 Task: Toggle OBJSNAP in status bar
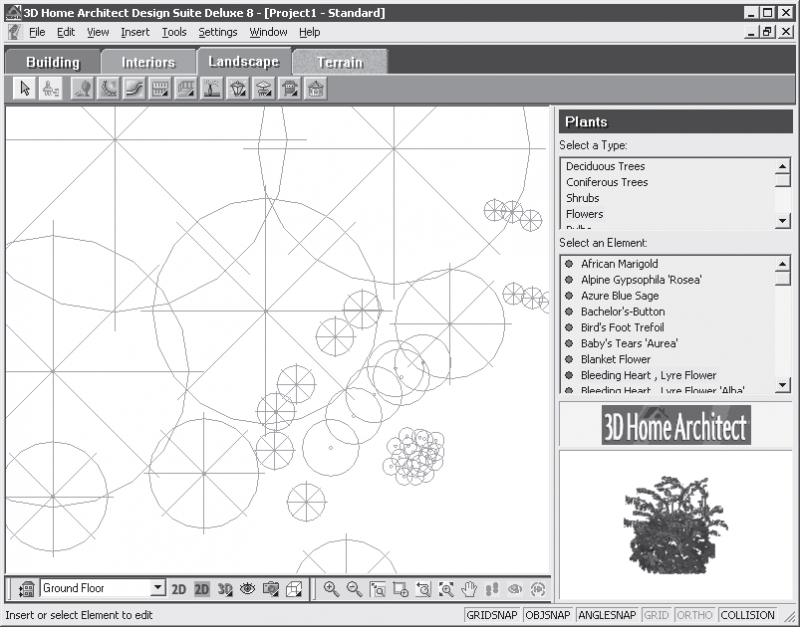tap(547, 615)
